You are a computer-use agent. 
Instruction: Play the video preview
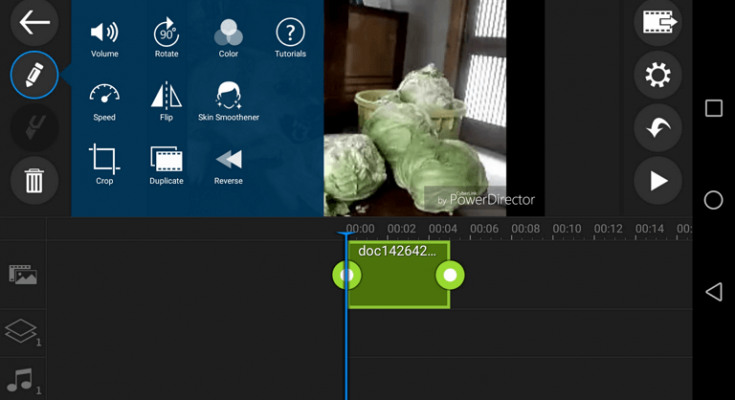click(x=658, y=181)
